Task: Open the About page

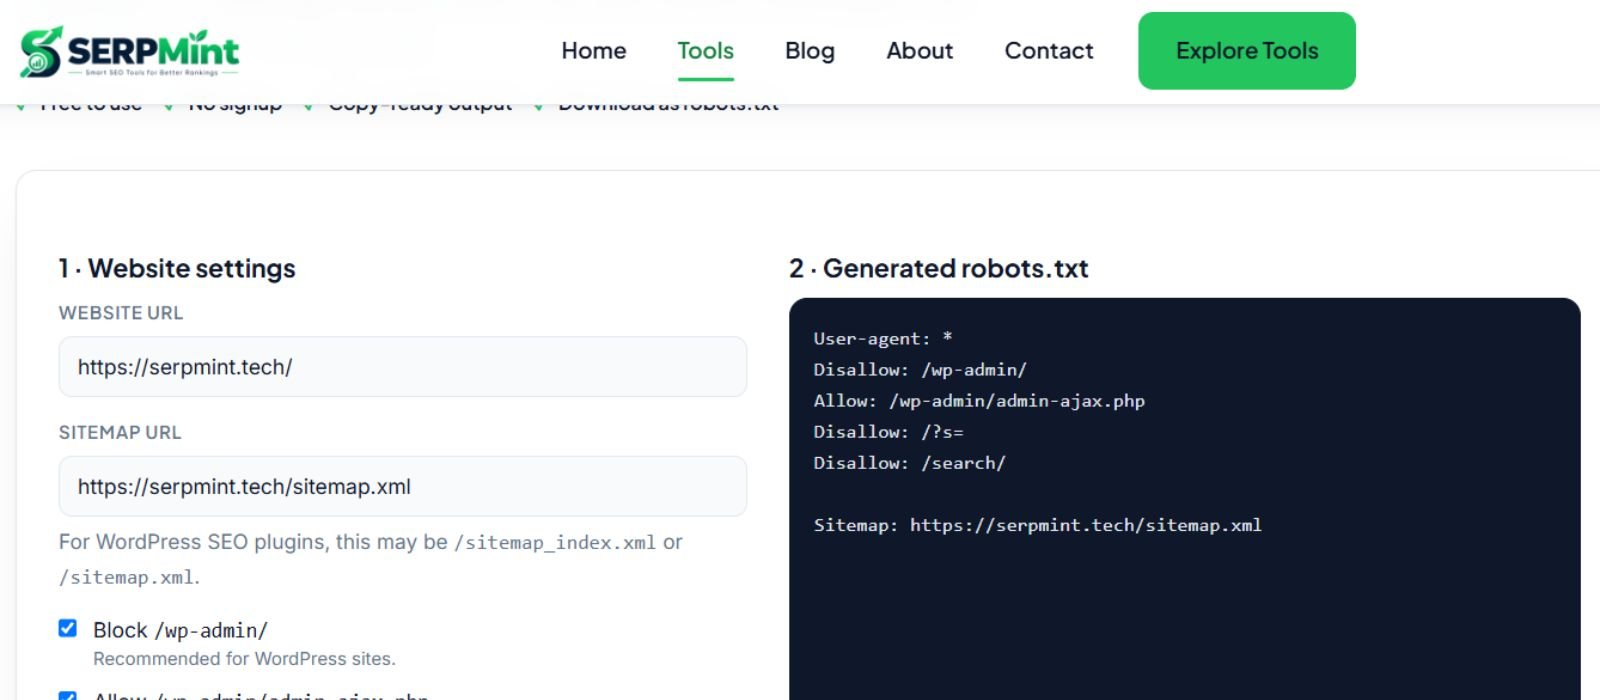Action: coord(920,51)
